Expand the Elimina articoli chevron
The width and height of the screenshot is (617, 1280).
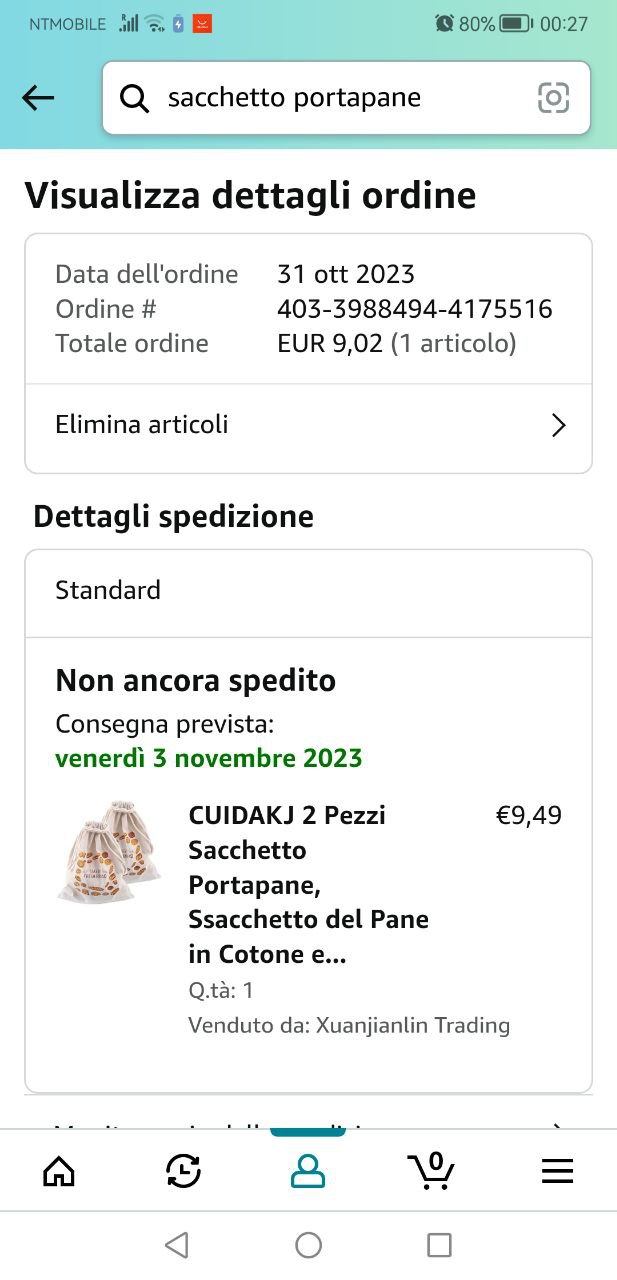point(559,426)
